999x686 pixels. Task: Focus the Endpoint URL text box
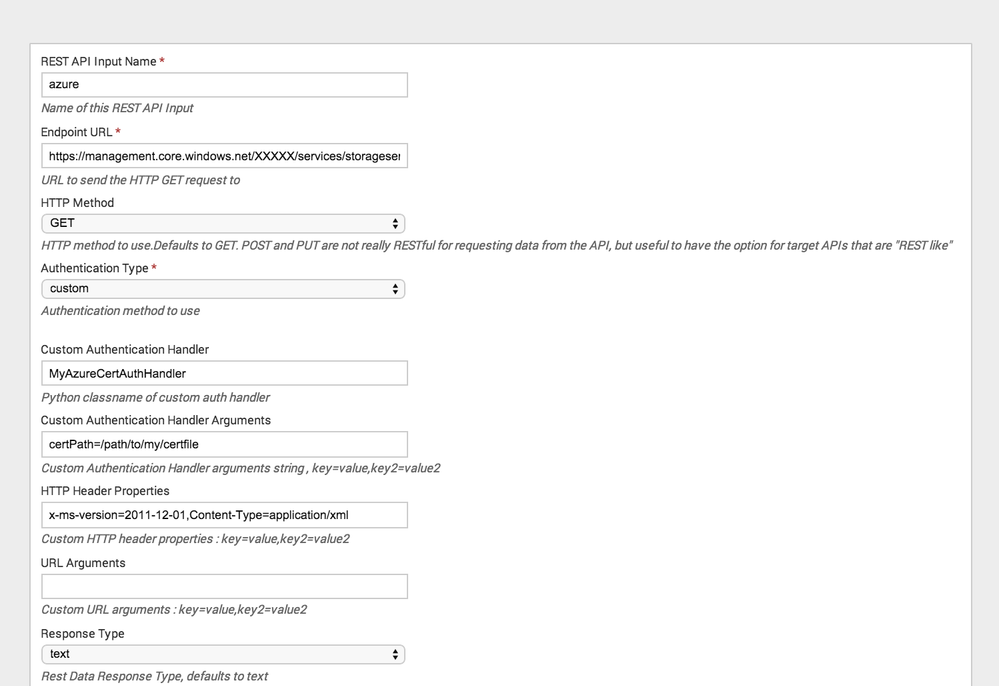[224, 156]
